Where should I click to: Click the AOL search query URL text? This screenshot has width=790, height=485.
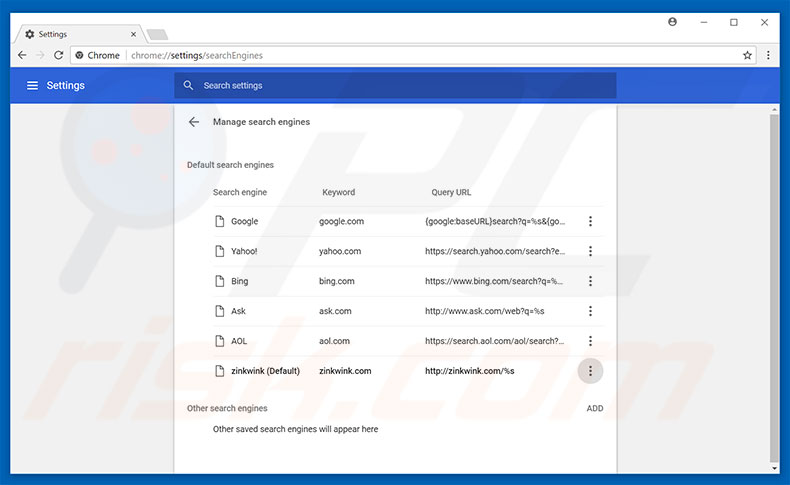pos(494,341)
